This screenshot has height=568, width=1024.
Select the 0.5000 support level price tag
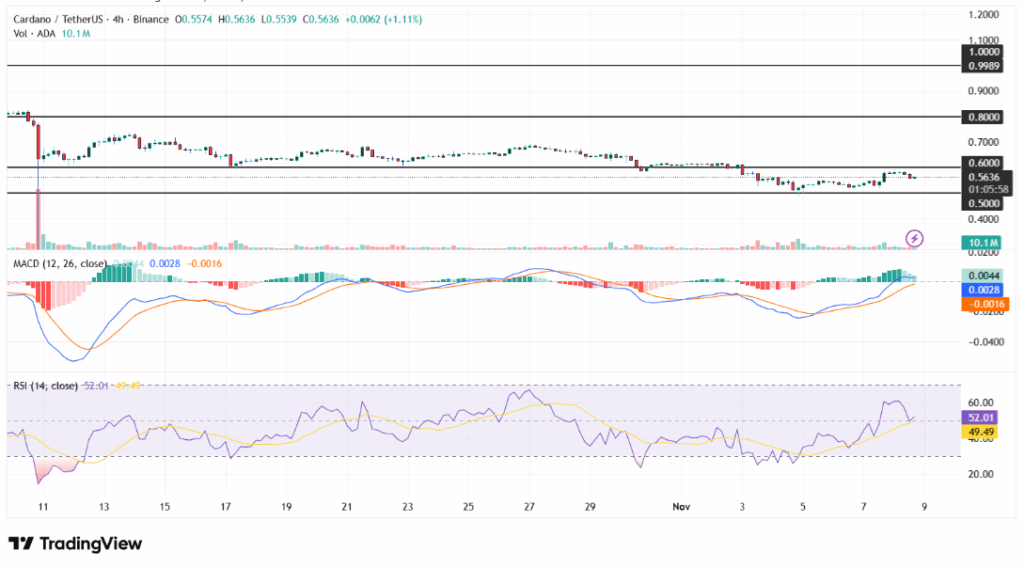(982, 203)
